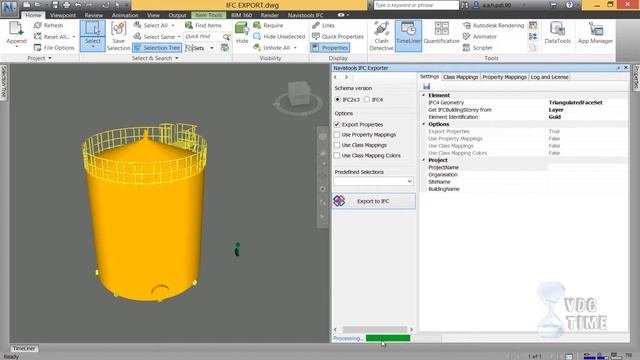Expand the Select & Search panel
The width and height of the screenshot is (640, 360).
coord(155,58)
